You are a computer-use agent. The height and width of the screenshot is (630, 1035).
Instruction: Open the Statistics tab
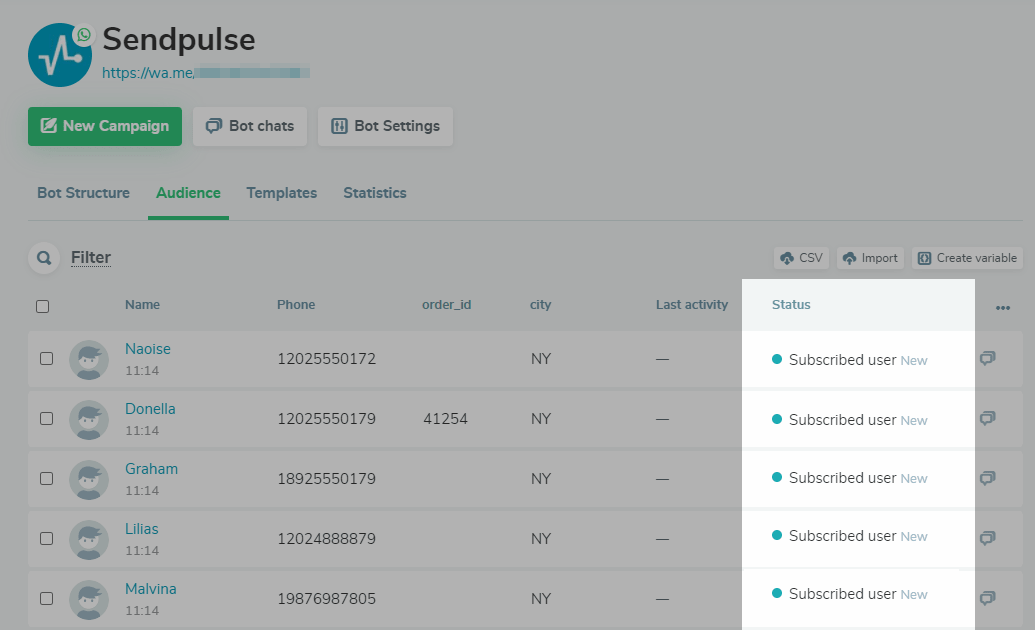[x=374, y=193]
